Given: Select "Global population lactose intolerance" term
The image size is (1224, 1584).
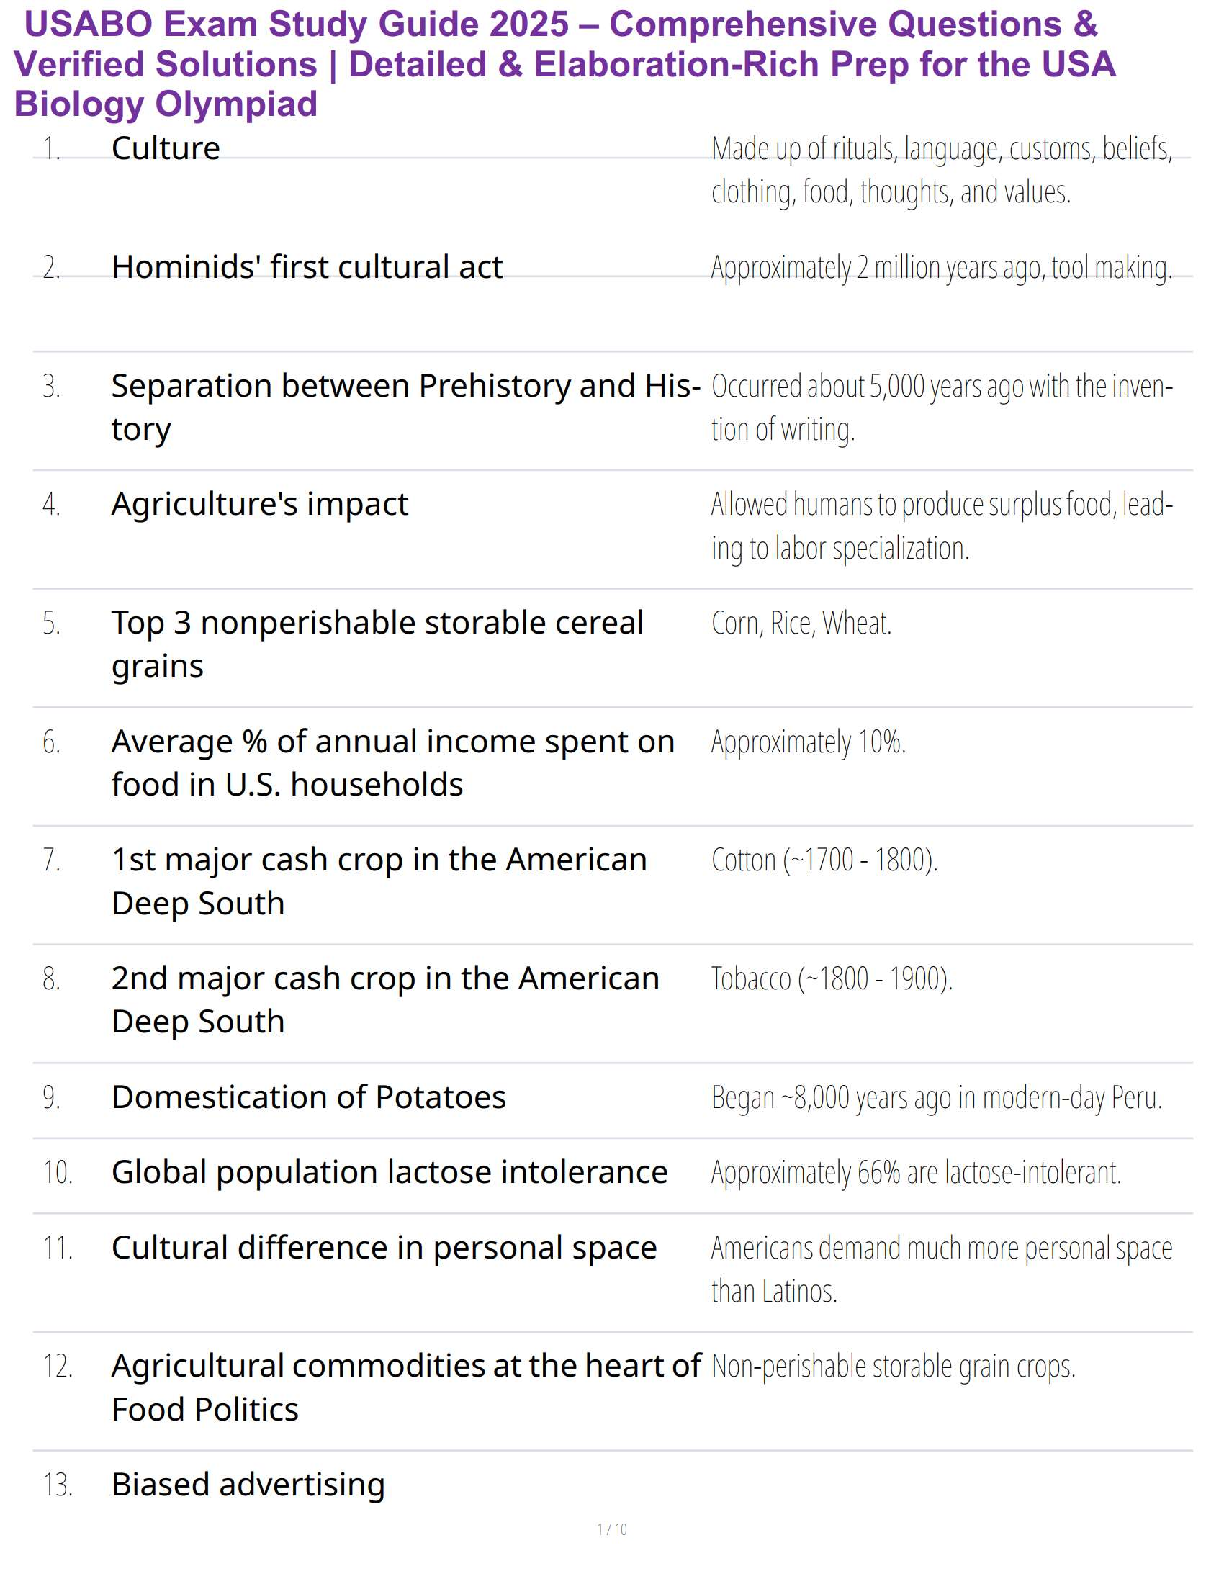Looking at the screenshot, I should pyautogui.click(x=389, y=1172).
